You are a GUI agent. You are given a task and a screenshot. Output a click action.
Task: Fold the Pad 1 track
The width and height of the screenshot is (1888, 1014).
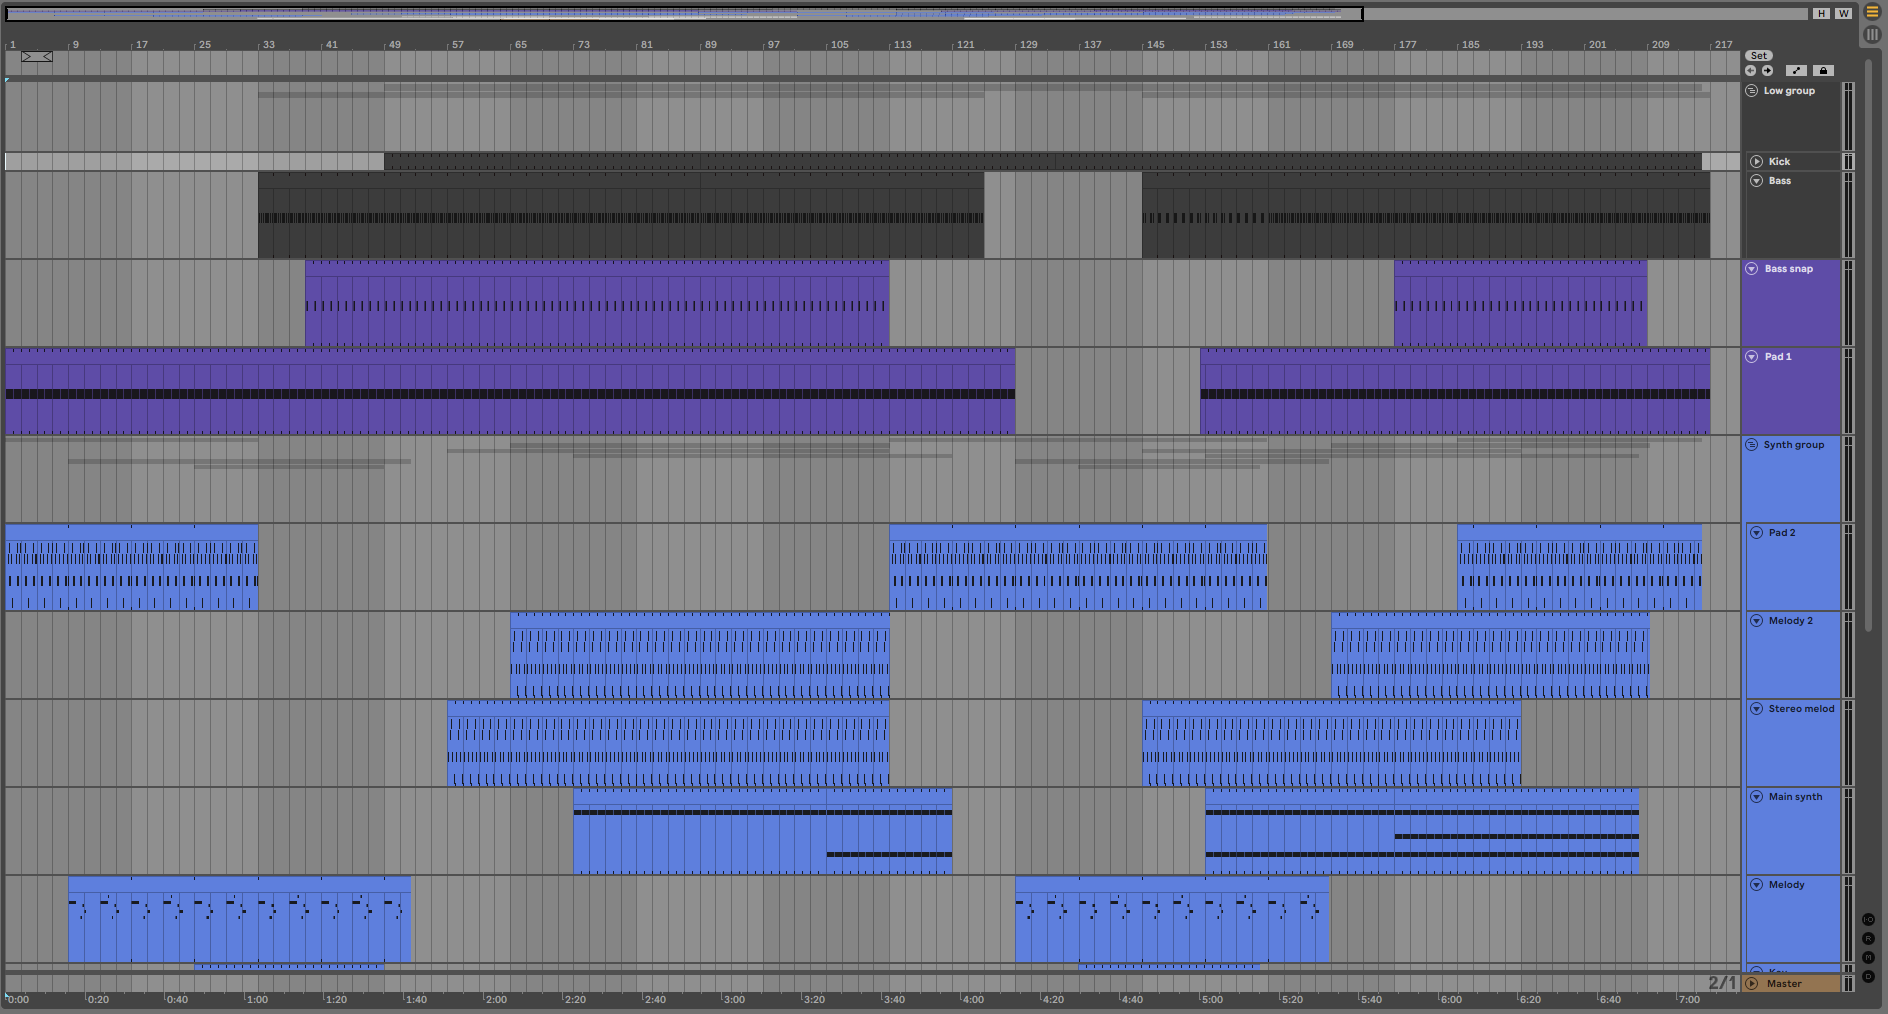point(1752,357)
